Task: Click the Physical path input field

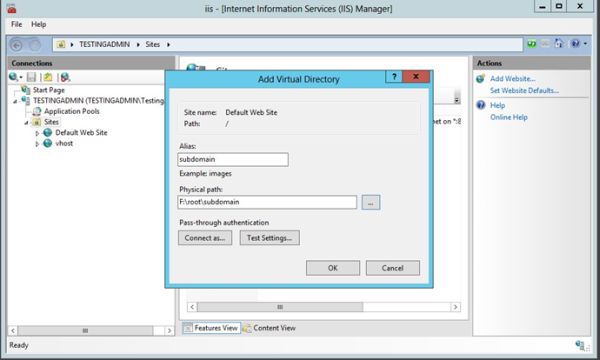Action: [267, 202]
